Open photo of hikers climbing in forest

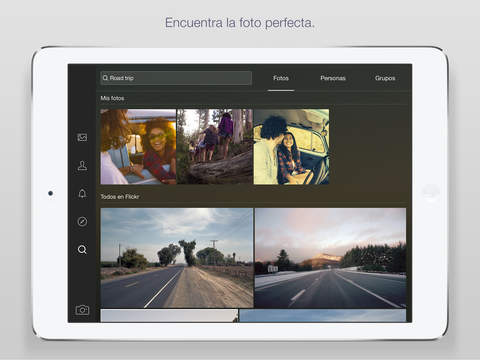215,147
